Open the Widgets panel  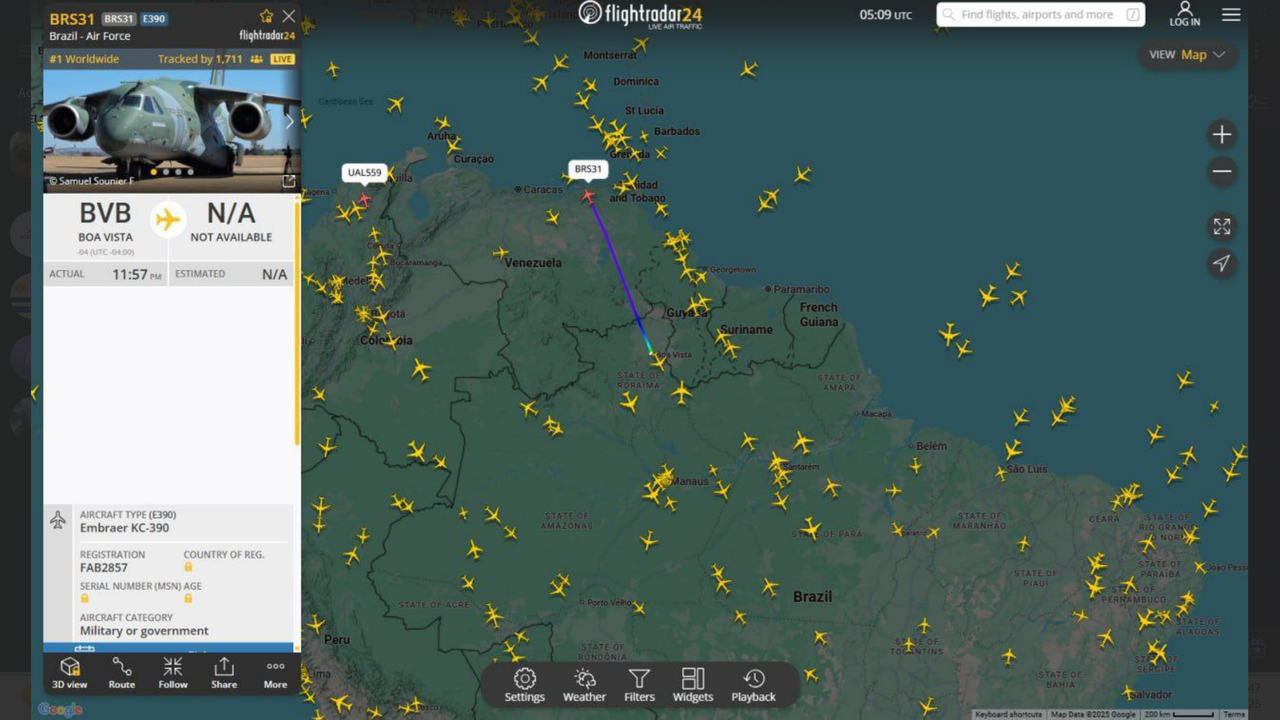click(693, 686)
